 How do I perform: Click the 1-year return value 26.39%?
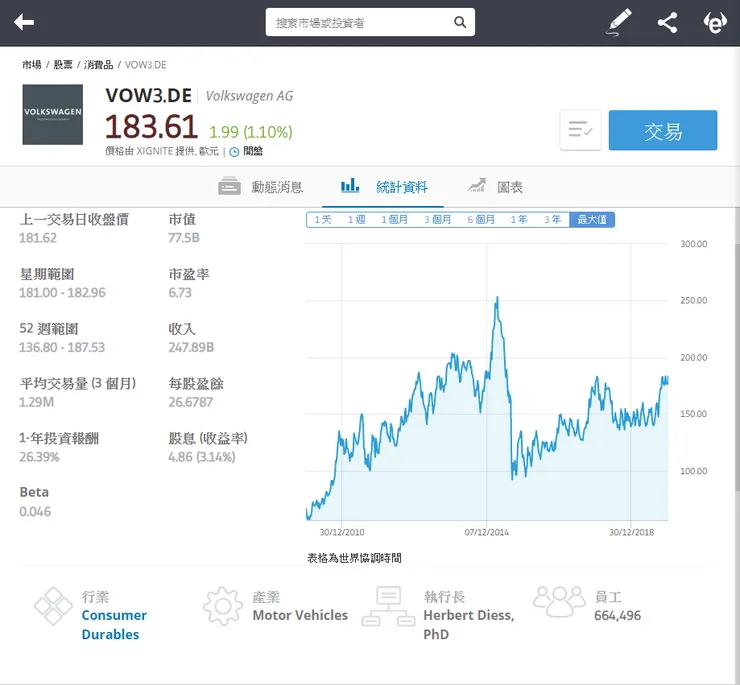[39, 457]
